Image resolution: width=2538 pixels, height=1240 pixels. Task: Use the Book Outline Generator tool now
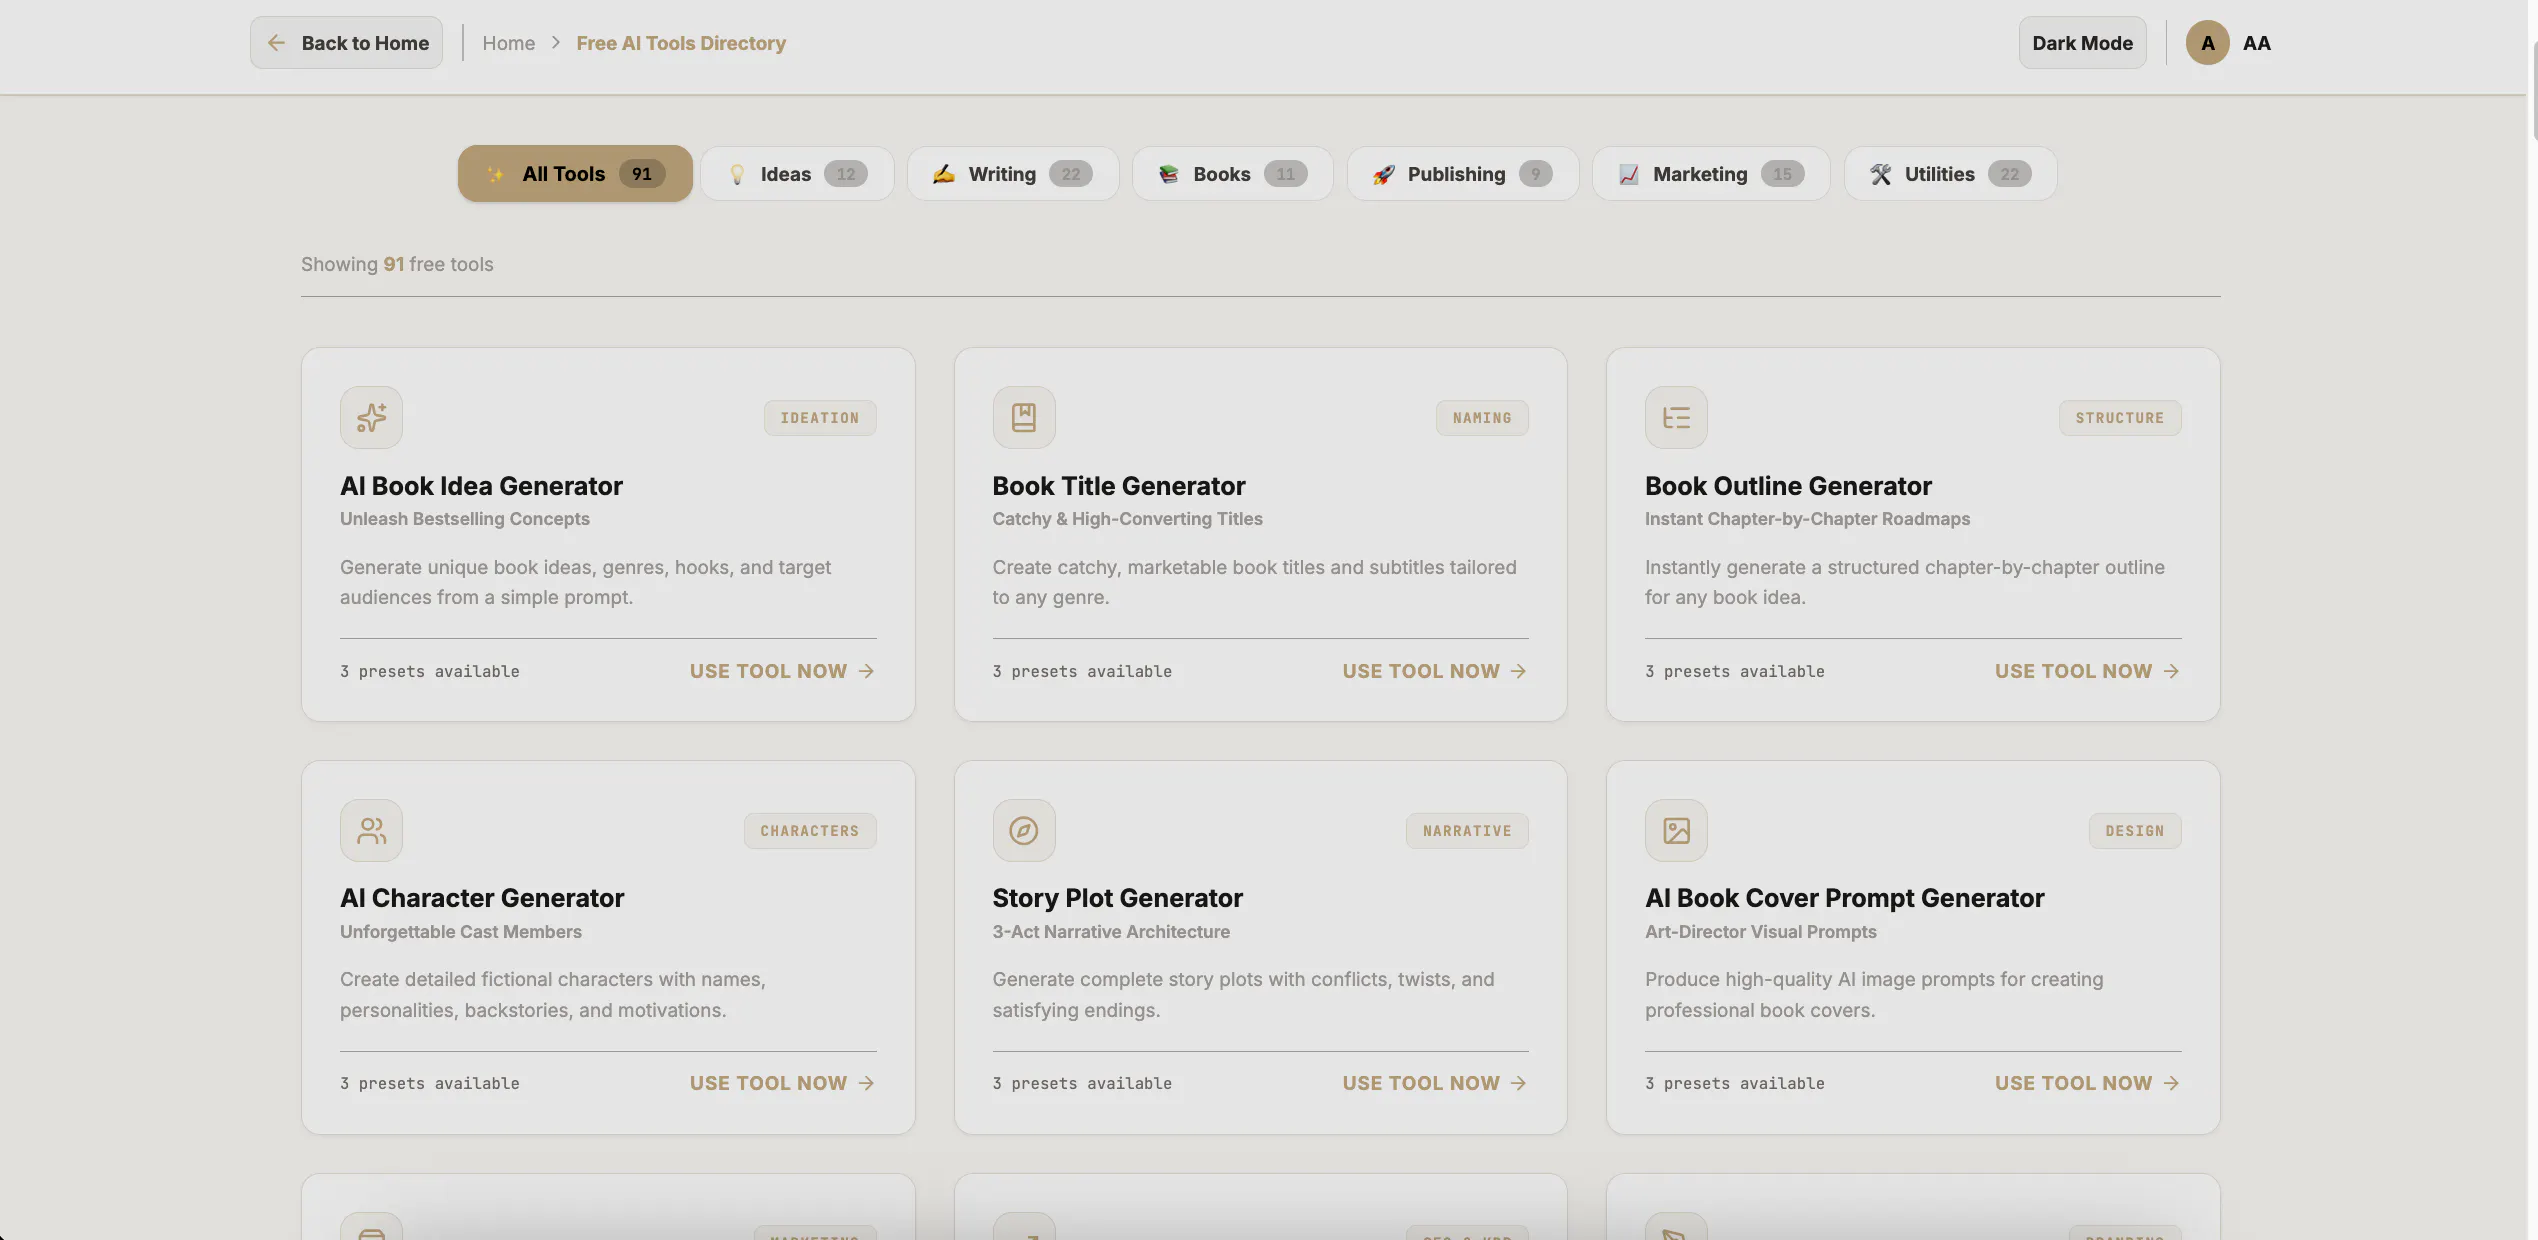pyautogui.click(x=2087, y=671)
